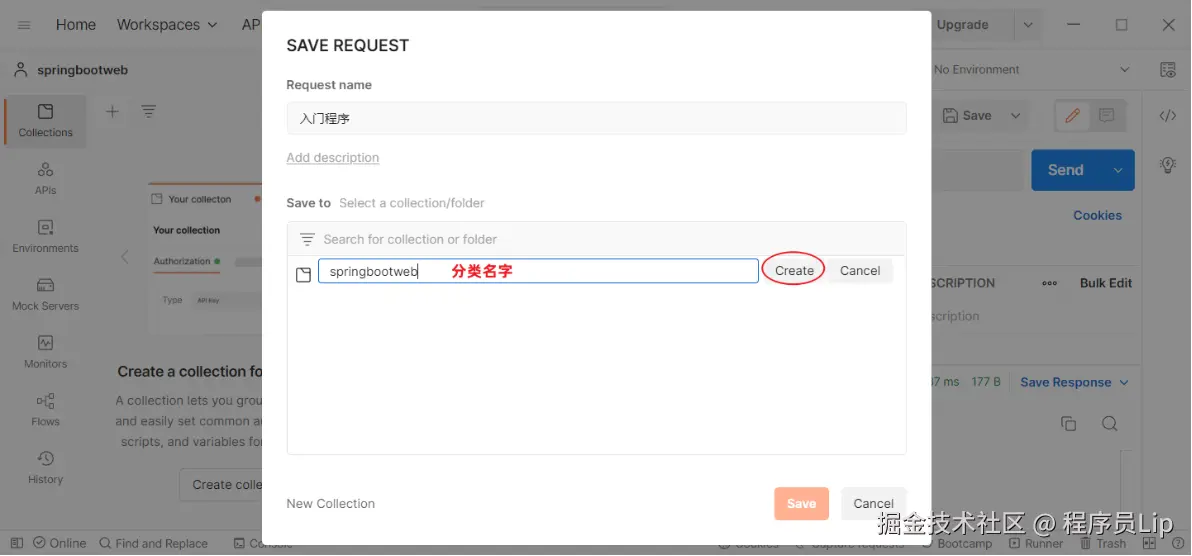Open the Collections sidebar tab

point(46,121)
